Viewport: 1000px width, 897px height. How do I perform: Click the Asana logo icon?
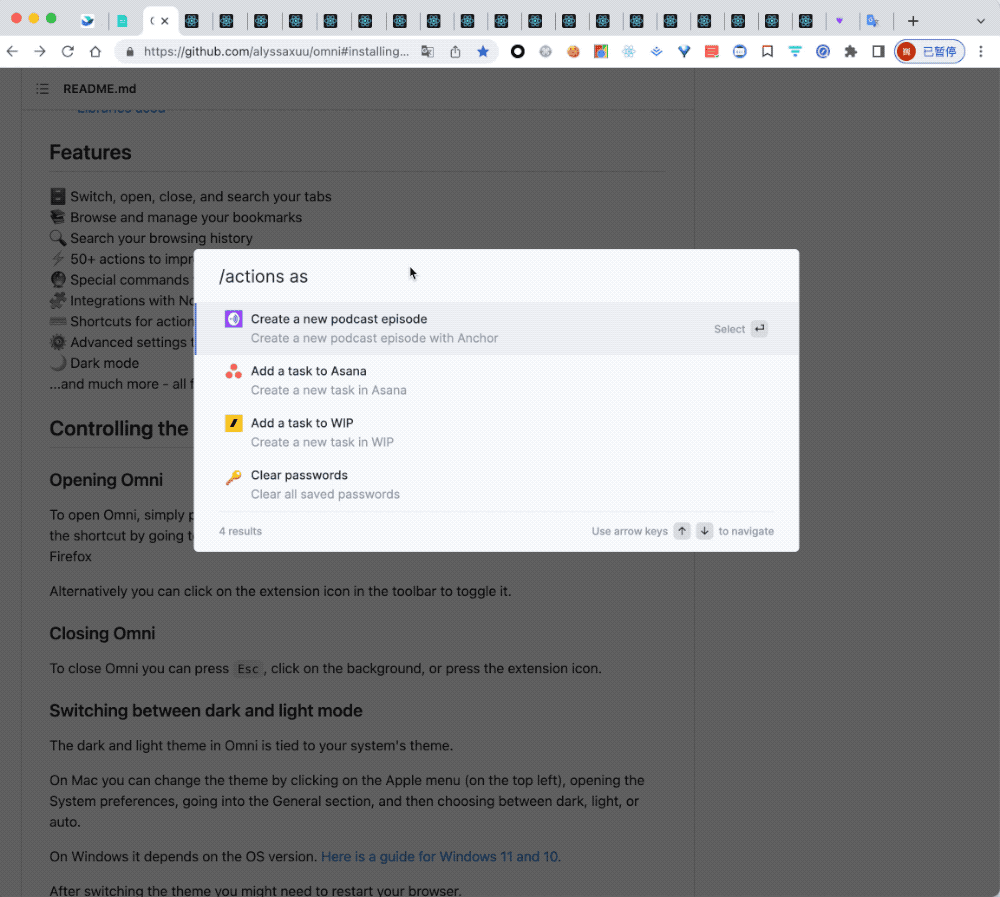(233, 371)
